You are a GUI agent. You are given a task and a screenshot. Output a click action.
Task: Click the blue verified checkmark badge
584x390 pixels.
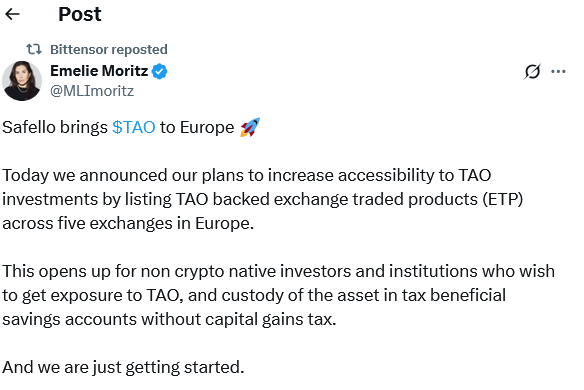pyautogui.click(x=159, y=71)
